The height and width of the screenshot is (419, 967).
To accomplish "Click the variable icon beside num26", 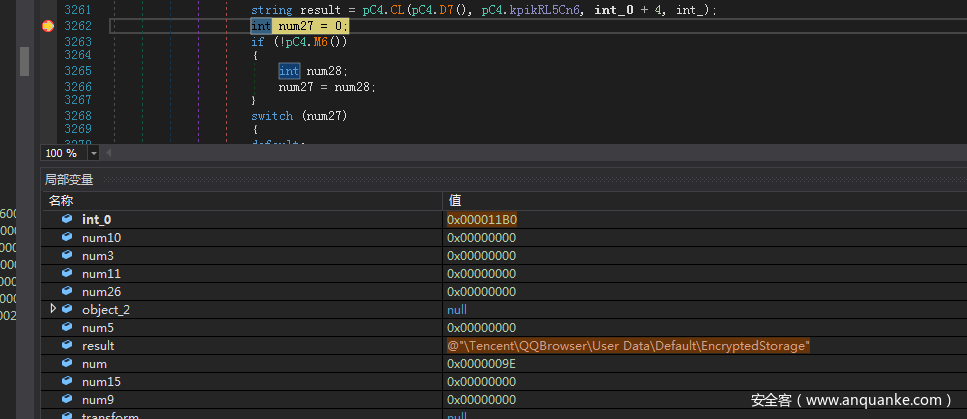I will pyautogui.click(x=67, y=292).
